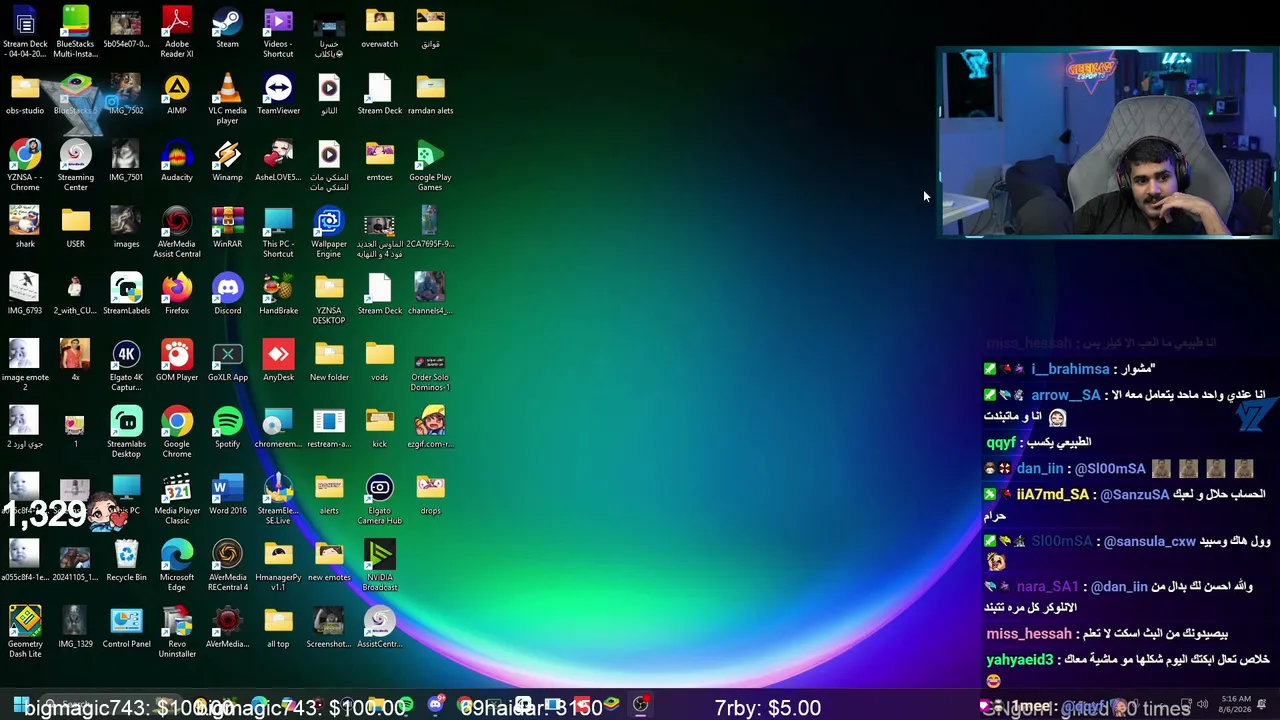Select the ramdan alets folder
Viewport: 1280px width, 720px height.
(x=430, y=94)
